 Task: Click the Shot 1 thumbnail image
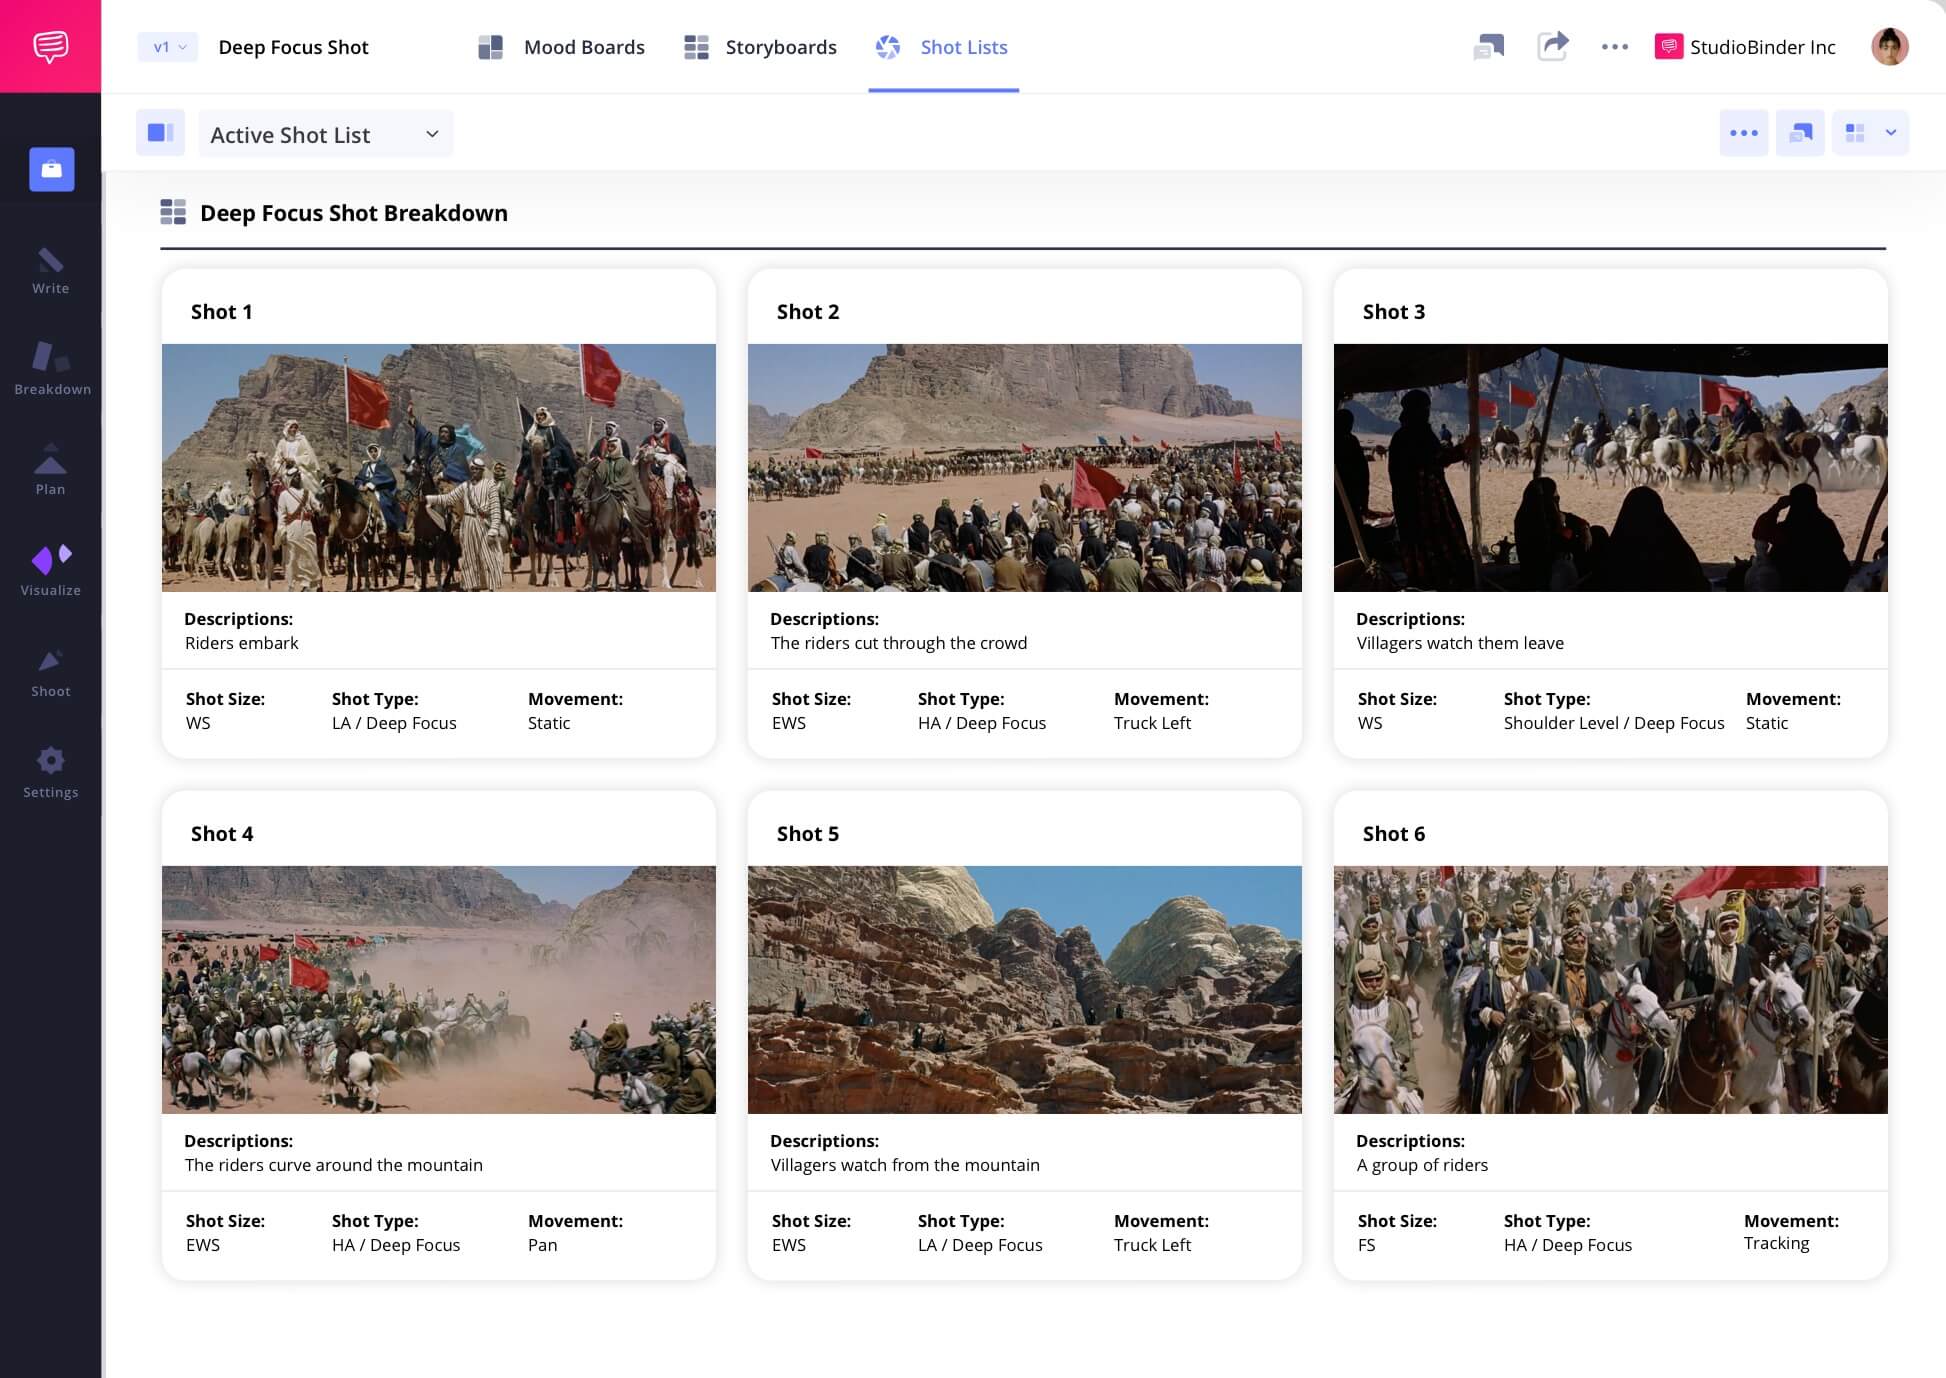point(438,467)
